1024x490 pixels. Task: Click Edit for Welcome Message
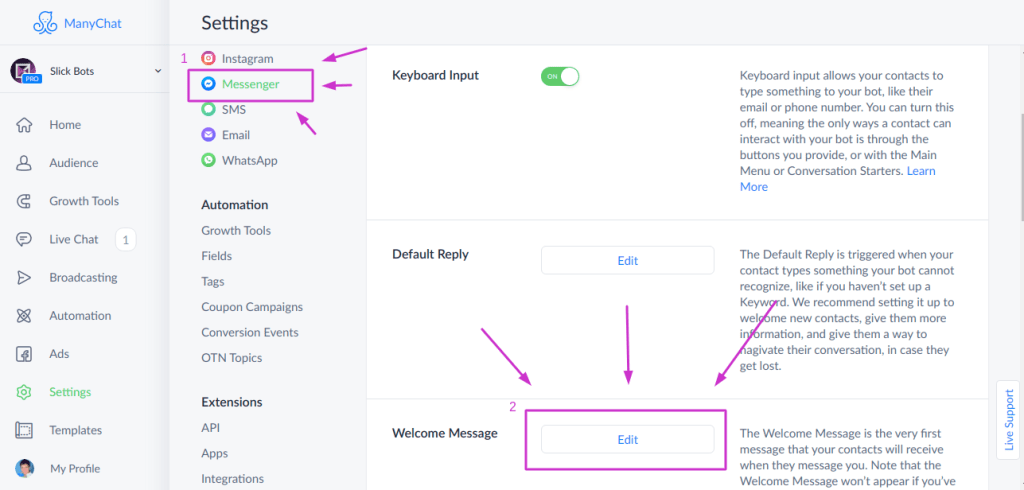pos(628,440)
